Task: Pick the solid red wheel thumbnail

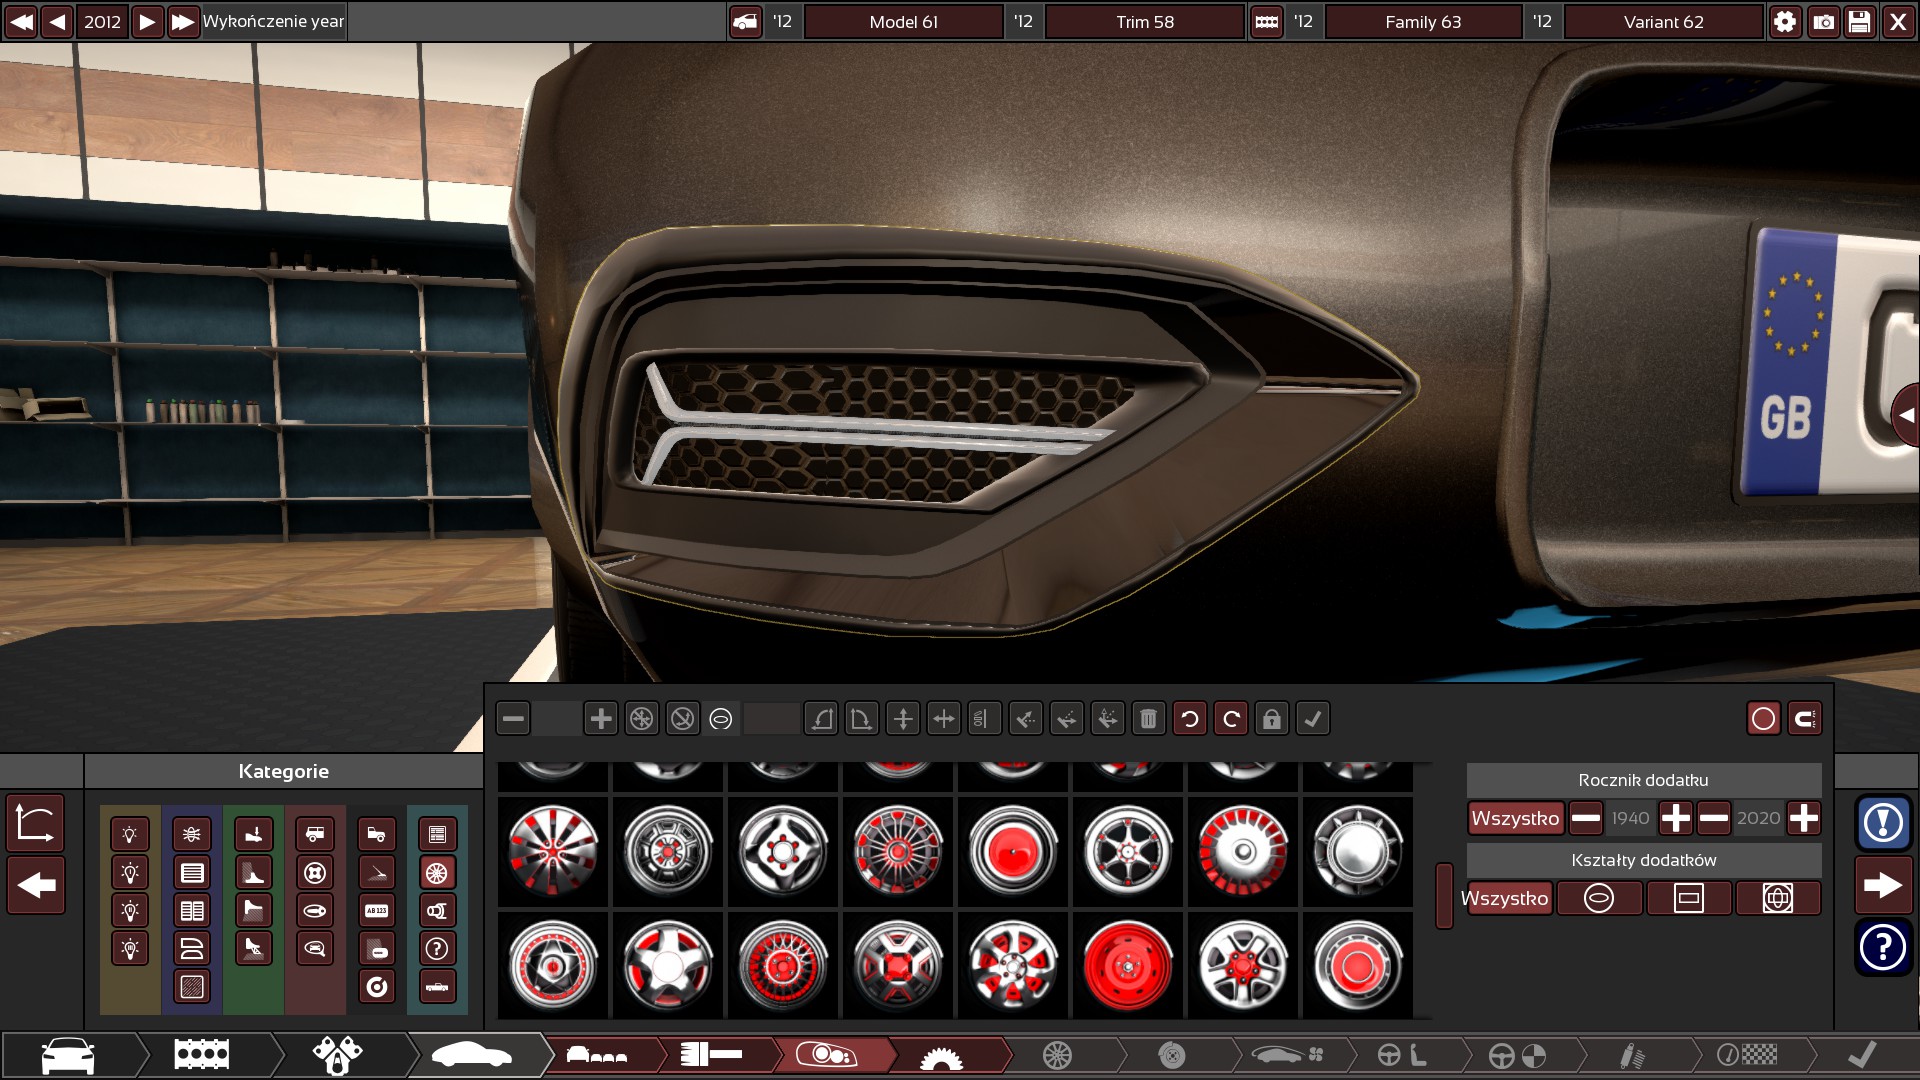Action: 1127,966
